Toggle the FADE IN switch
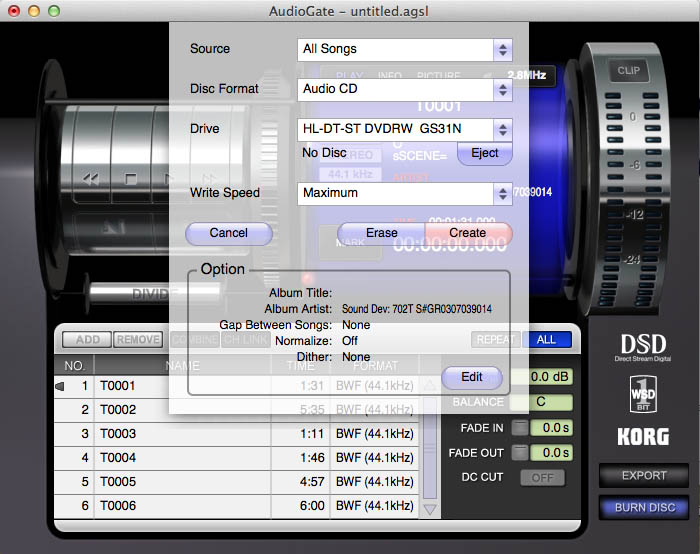Screen dimensions: 700x554 519,428
